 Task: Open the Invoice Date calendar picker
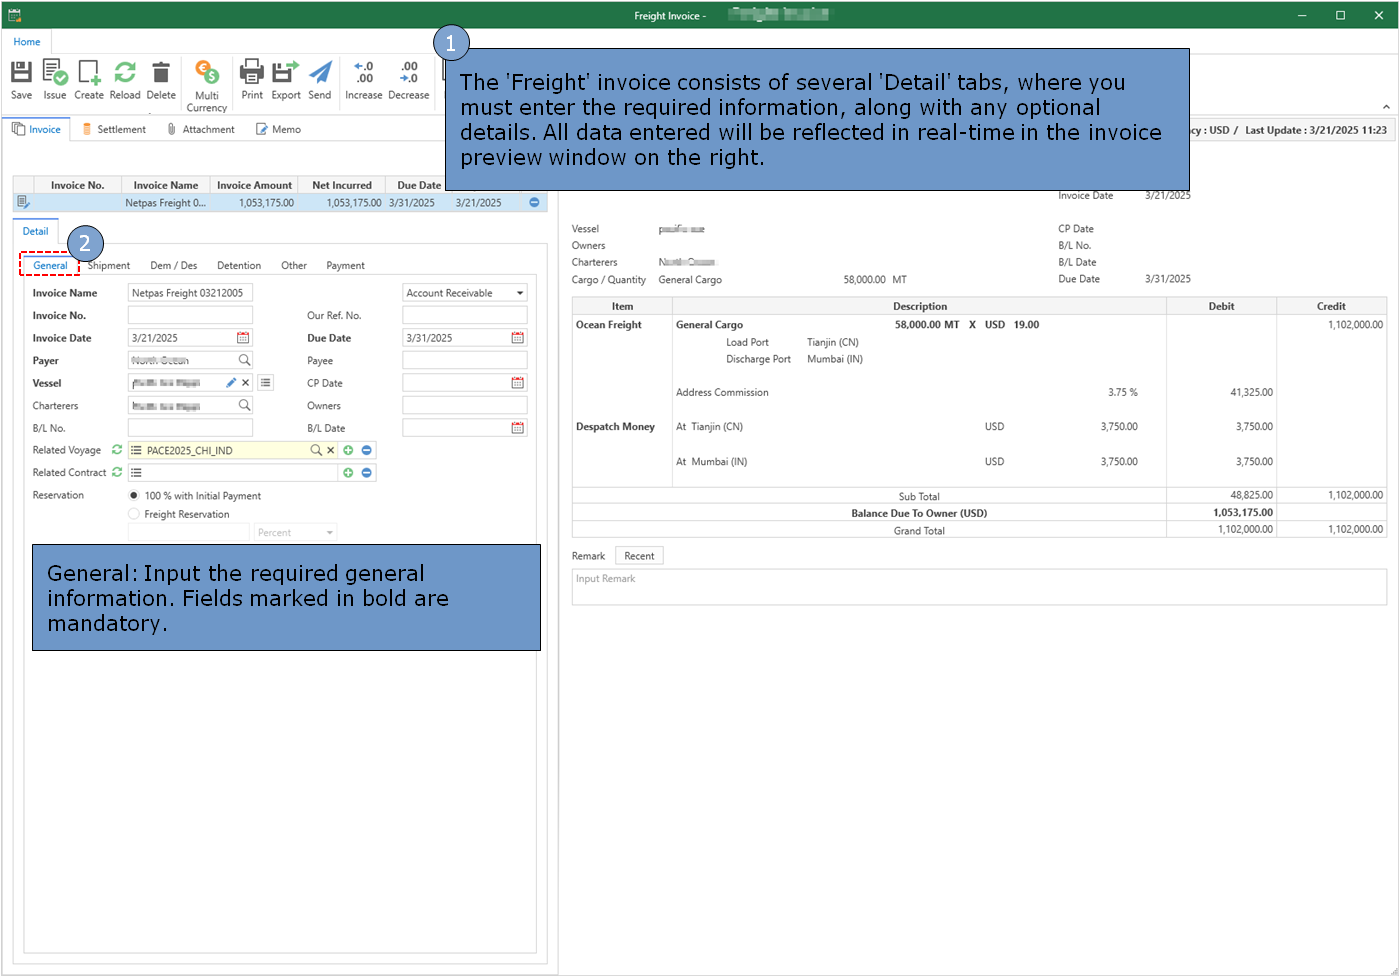click(x=243, y=338)
